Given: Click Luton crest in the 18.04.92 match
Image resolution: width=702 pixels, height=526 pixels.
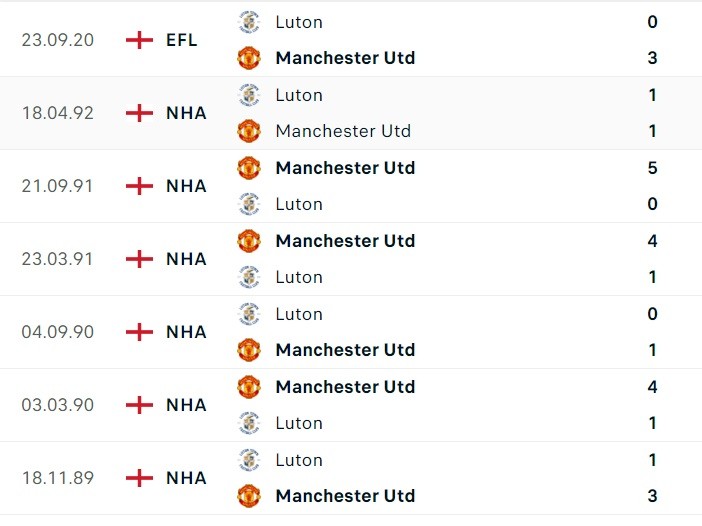Looking at the screenshot, I should tap(249, 95).
